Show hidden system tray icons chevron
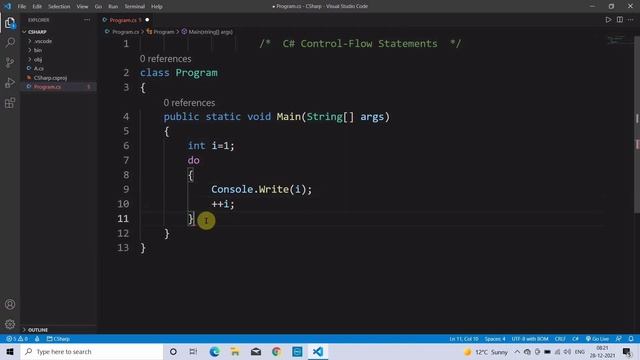640x360 pixels. click(x=517, y=352)
